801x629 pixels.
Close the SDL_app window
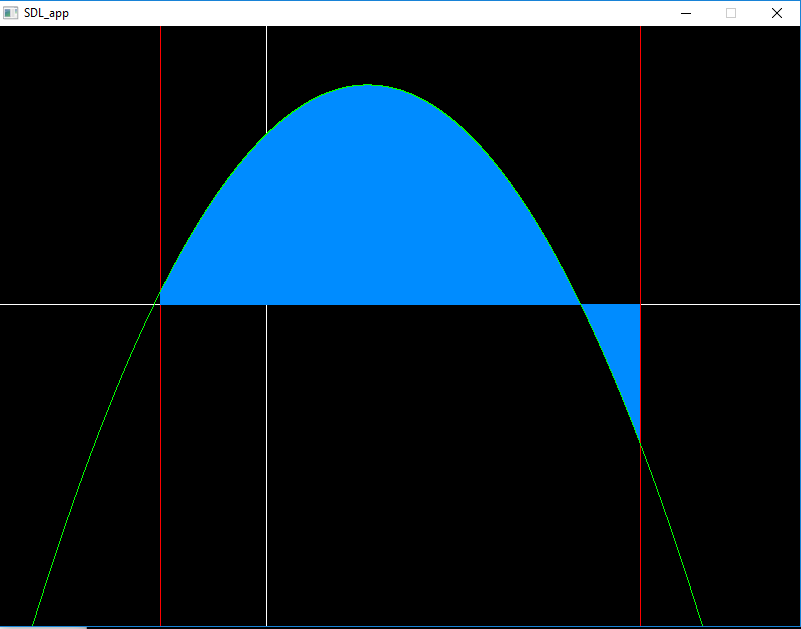(777, 13)
